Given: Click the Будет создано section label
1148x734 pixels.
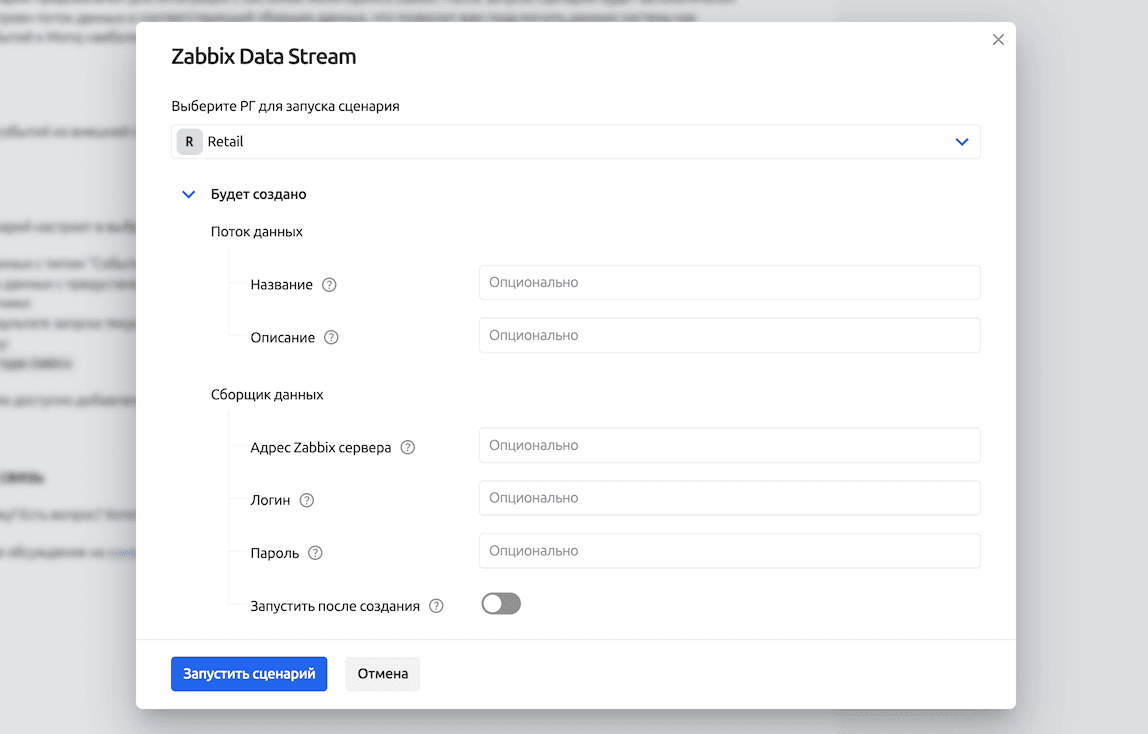Looking at the screenshot, I should (258, 195).
